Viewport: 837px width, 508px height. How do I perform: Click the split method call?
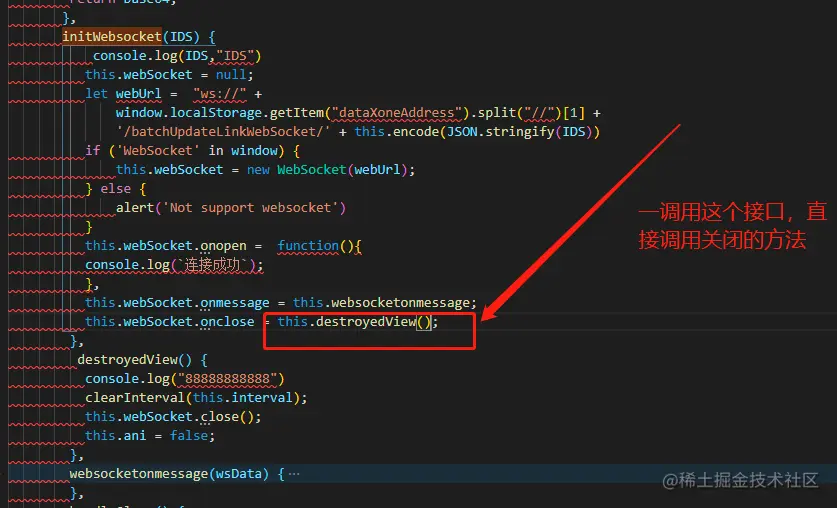pos(496,113)
